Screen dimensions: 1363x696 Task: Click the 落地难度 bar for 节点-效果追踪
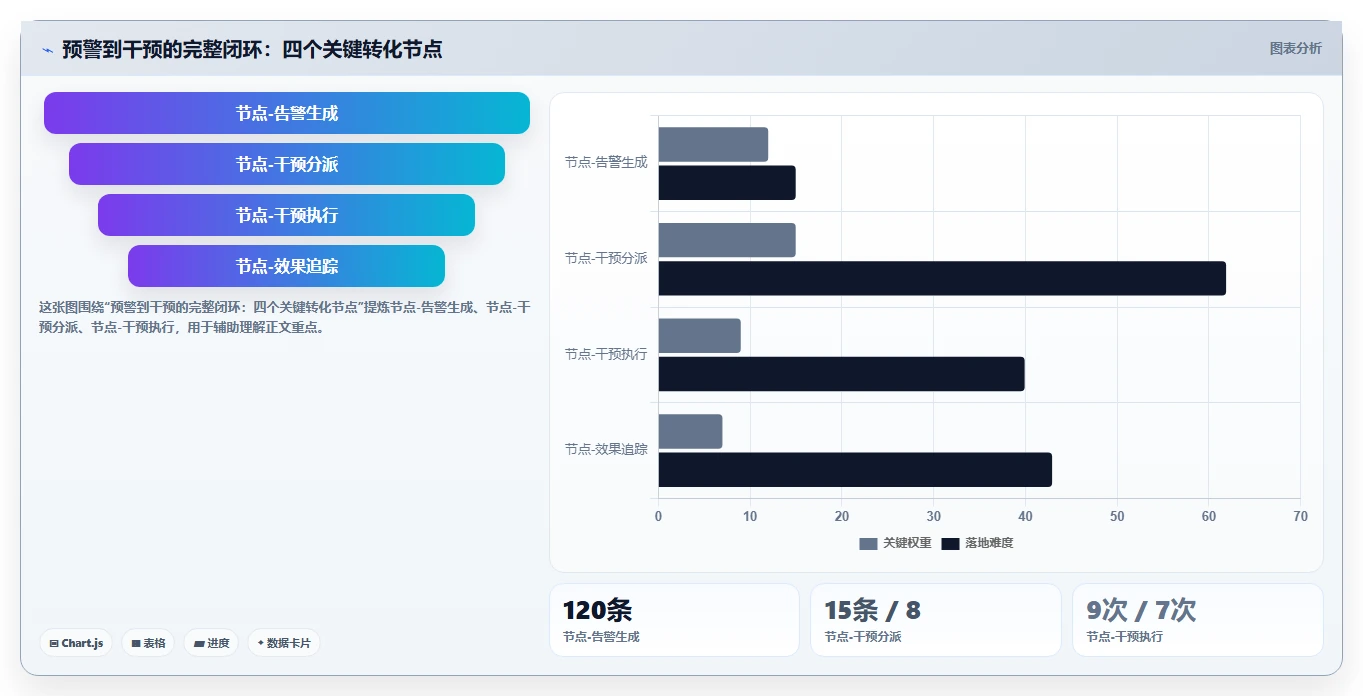pyautogui.click(x=855, y=470)
